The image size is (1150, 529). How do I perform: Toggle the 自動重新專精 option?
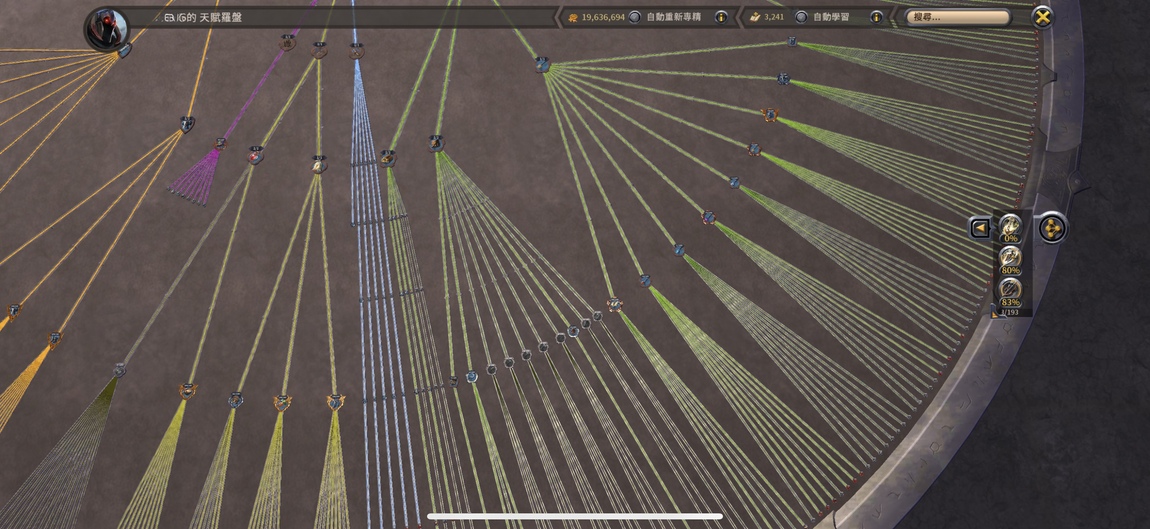[x=634, y=17]
